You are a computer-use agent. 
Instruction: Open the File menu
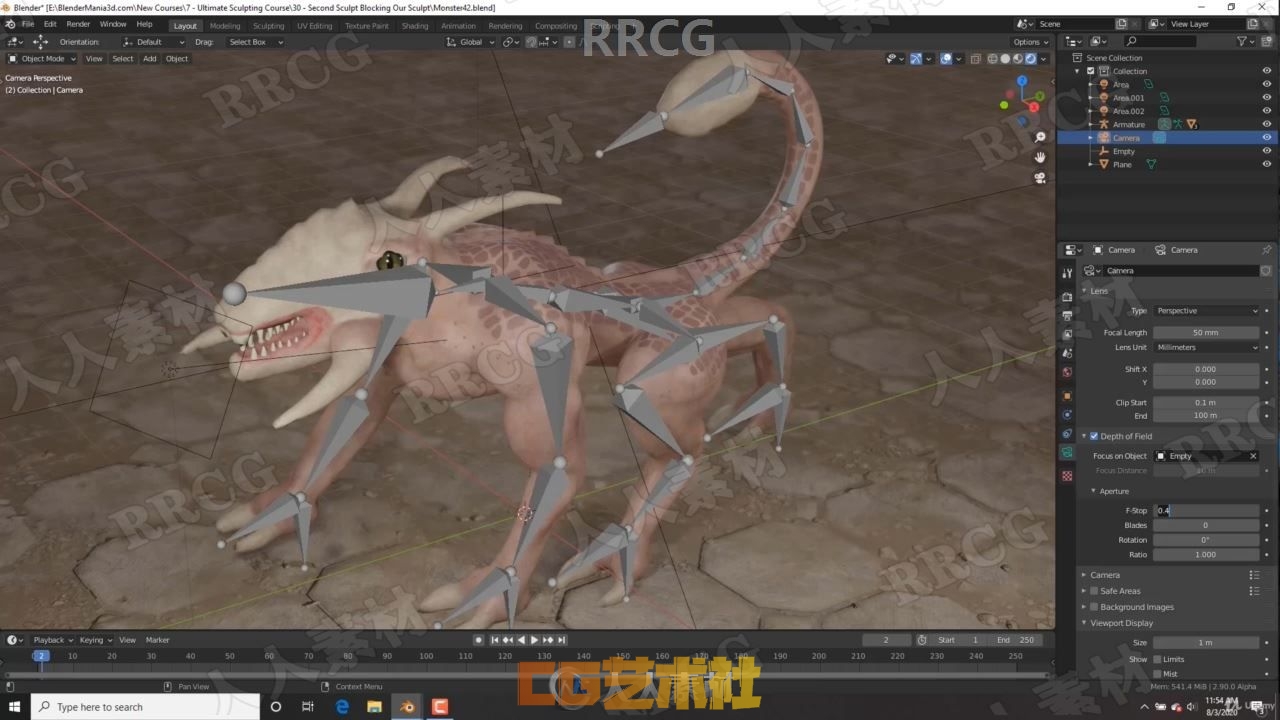tap(27, 24)
